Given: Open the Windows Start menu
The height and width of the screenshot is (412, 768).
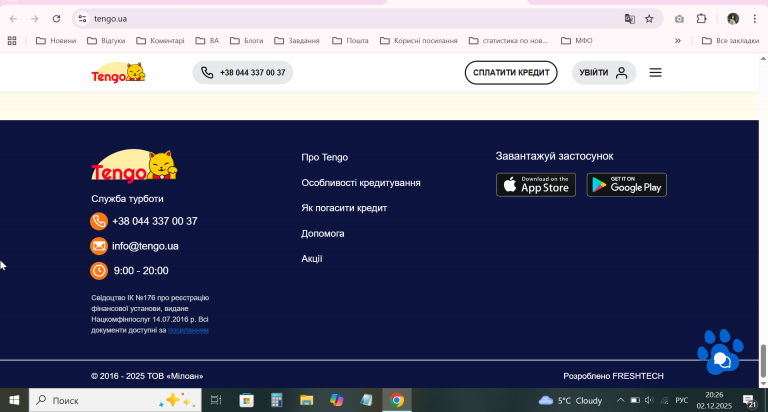Looking at the screenshot, I should click(x=14, y=400).
